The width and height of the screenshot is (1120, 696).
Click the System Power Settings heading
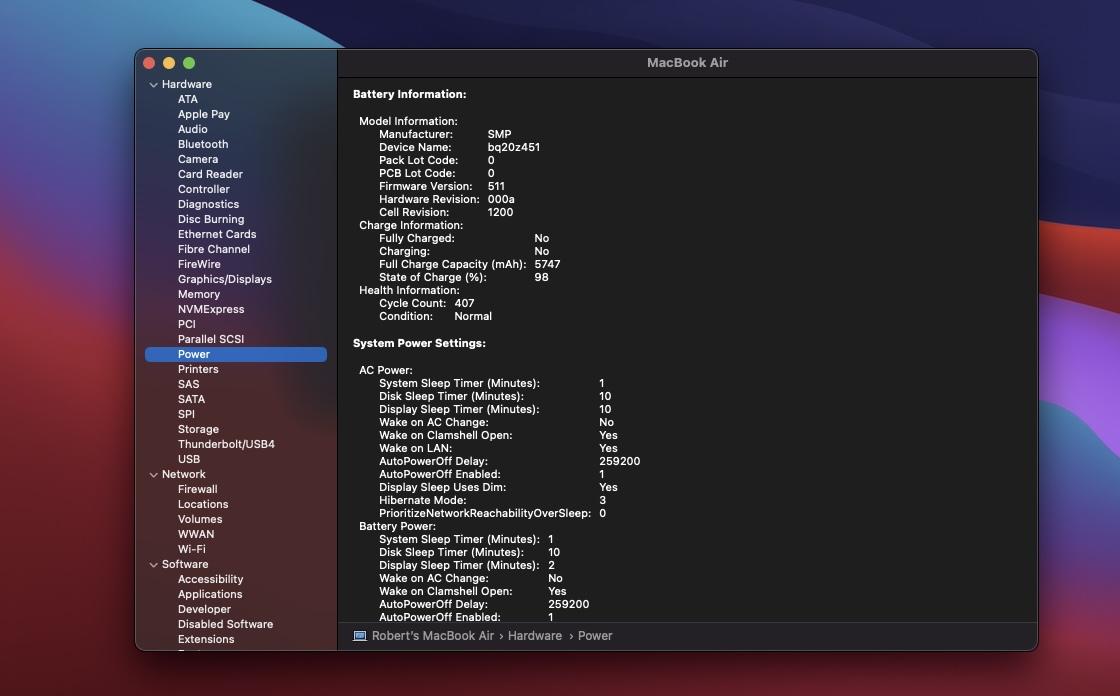point(419,344)
